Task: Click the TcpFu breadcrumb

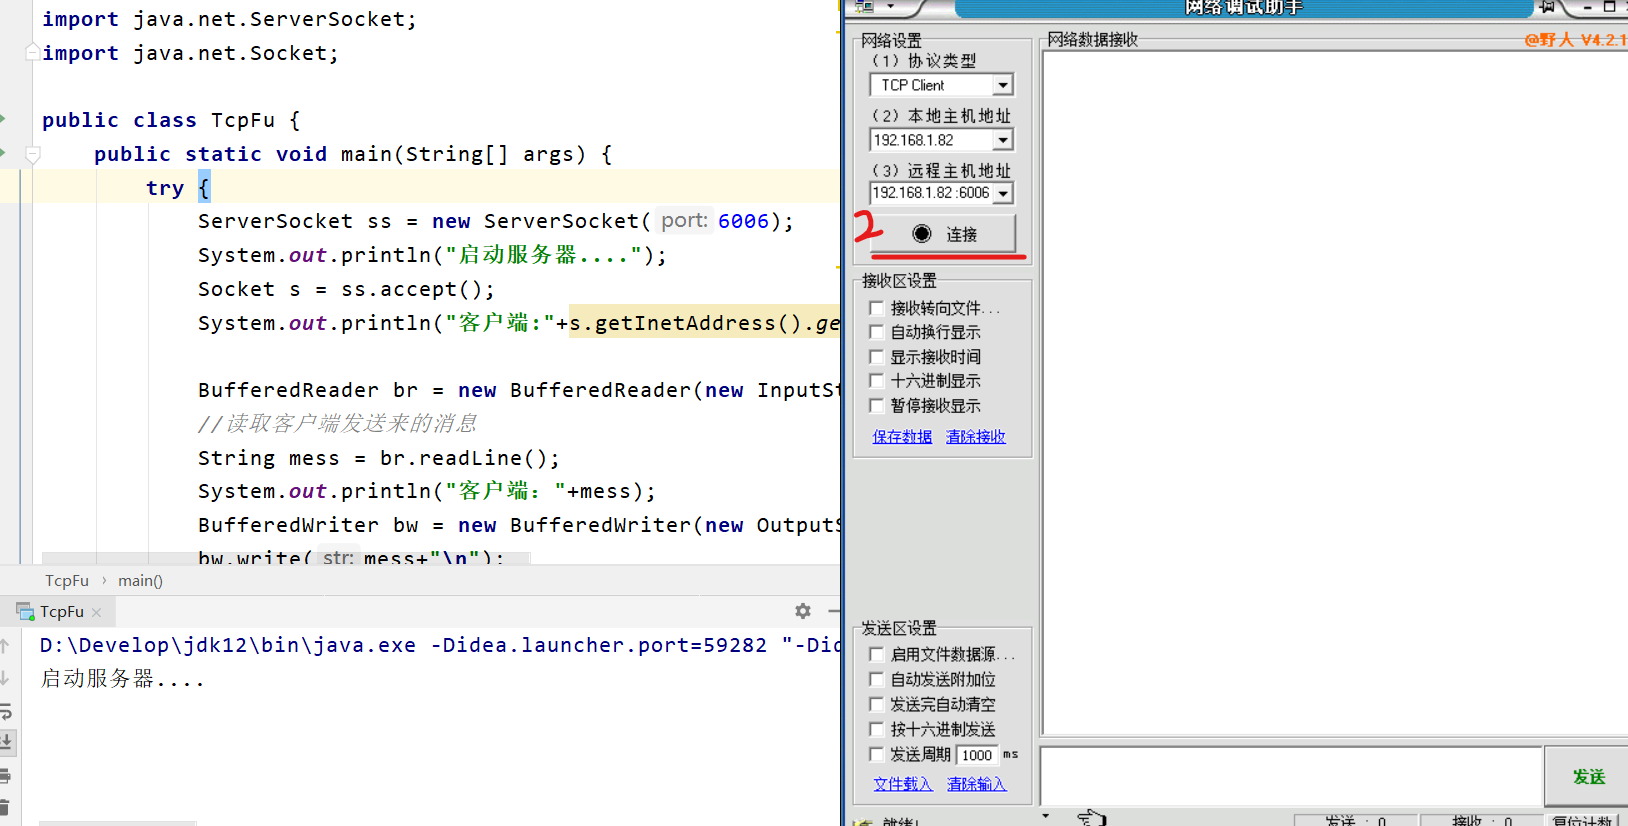Action: coord(67,581)
